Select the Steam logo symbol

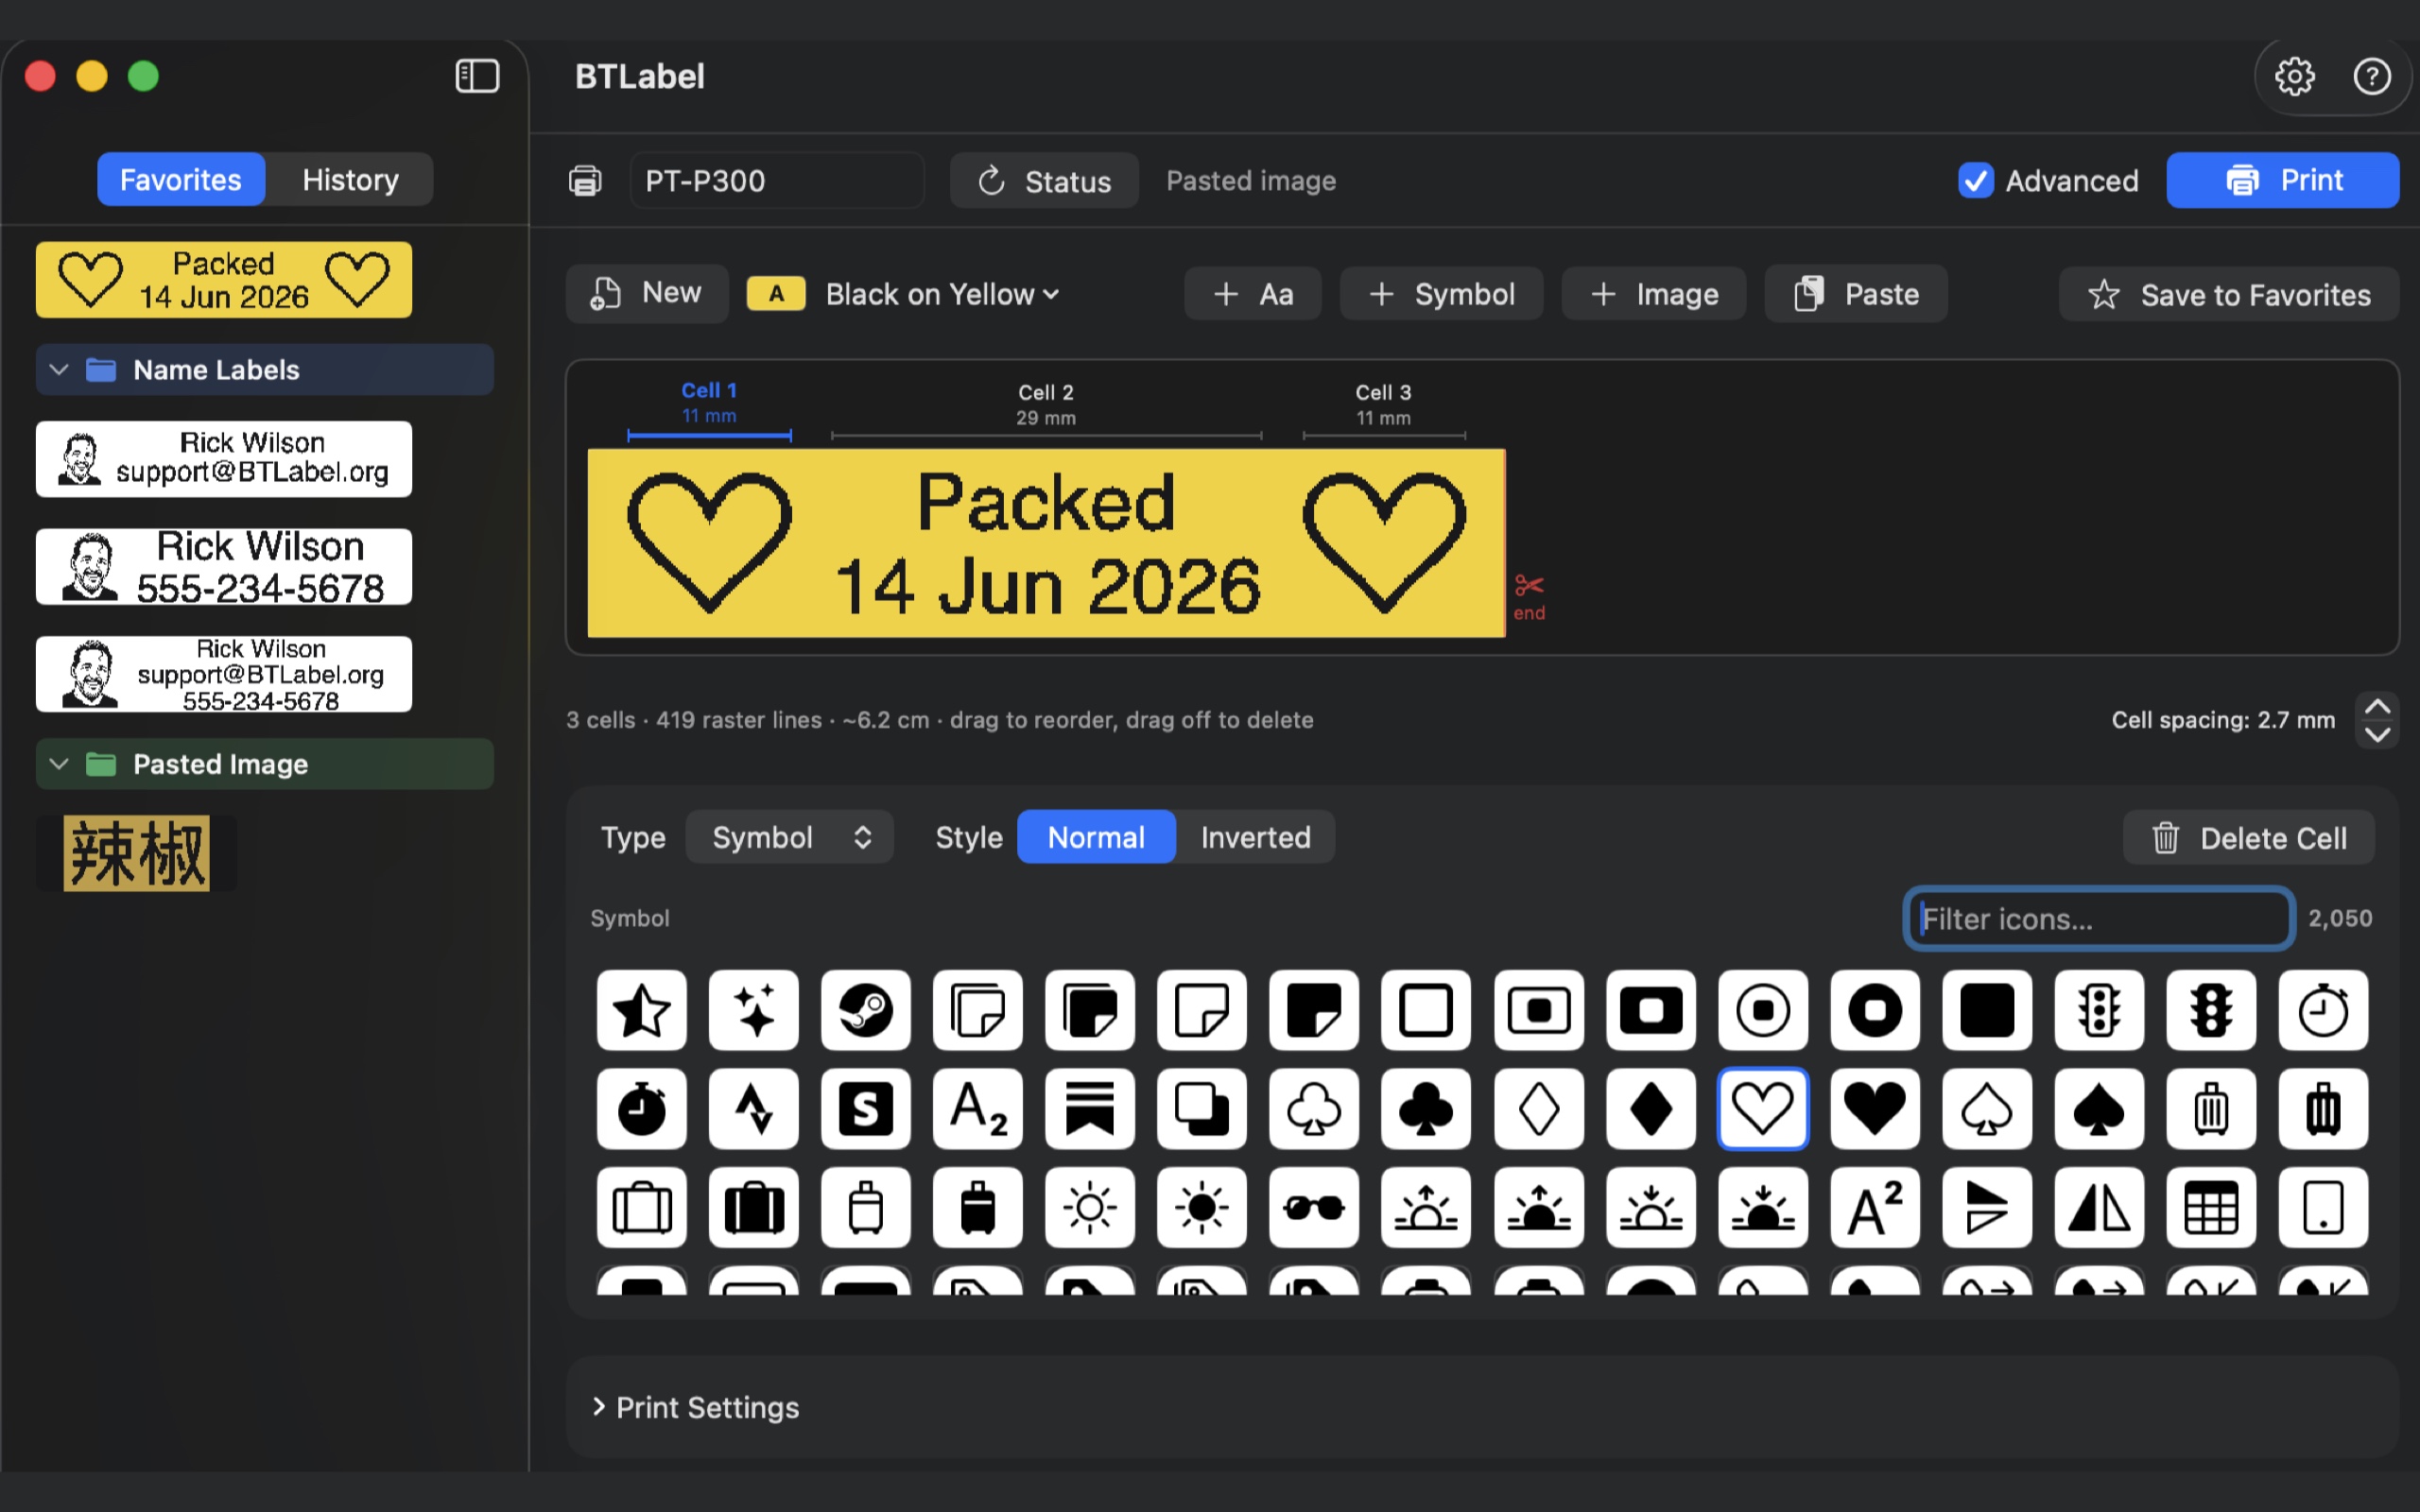(865, 1010)
